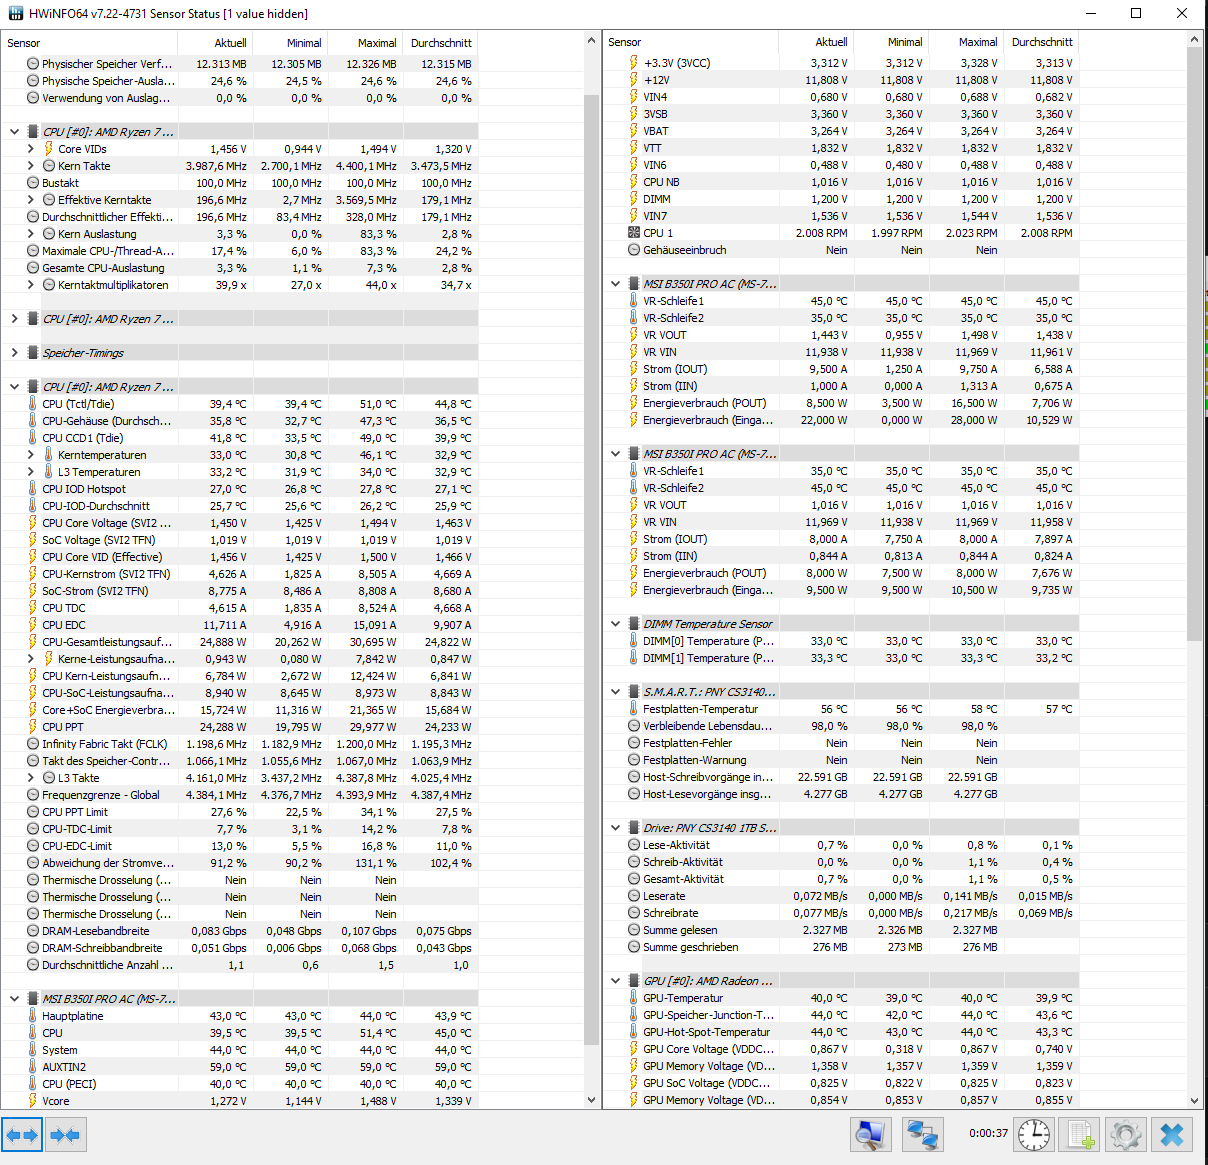Image resolution: width=1208 pixels, height=1165 pixels.
Task: Collapse the DIMM Temperature Sensor group
Action: pyautogui.click(x=615, y=624)
